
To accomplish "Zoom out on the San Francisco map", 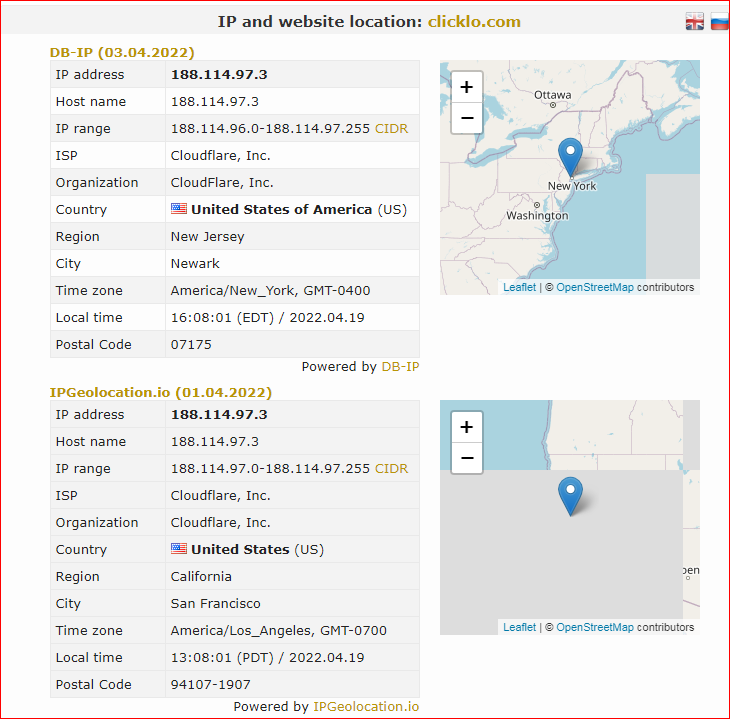I will [x=466, y=458].
